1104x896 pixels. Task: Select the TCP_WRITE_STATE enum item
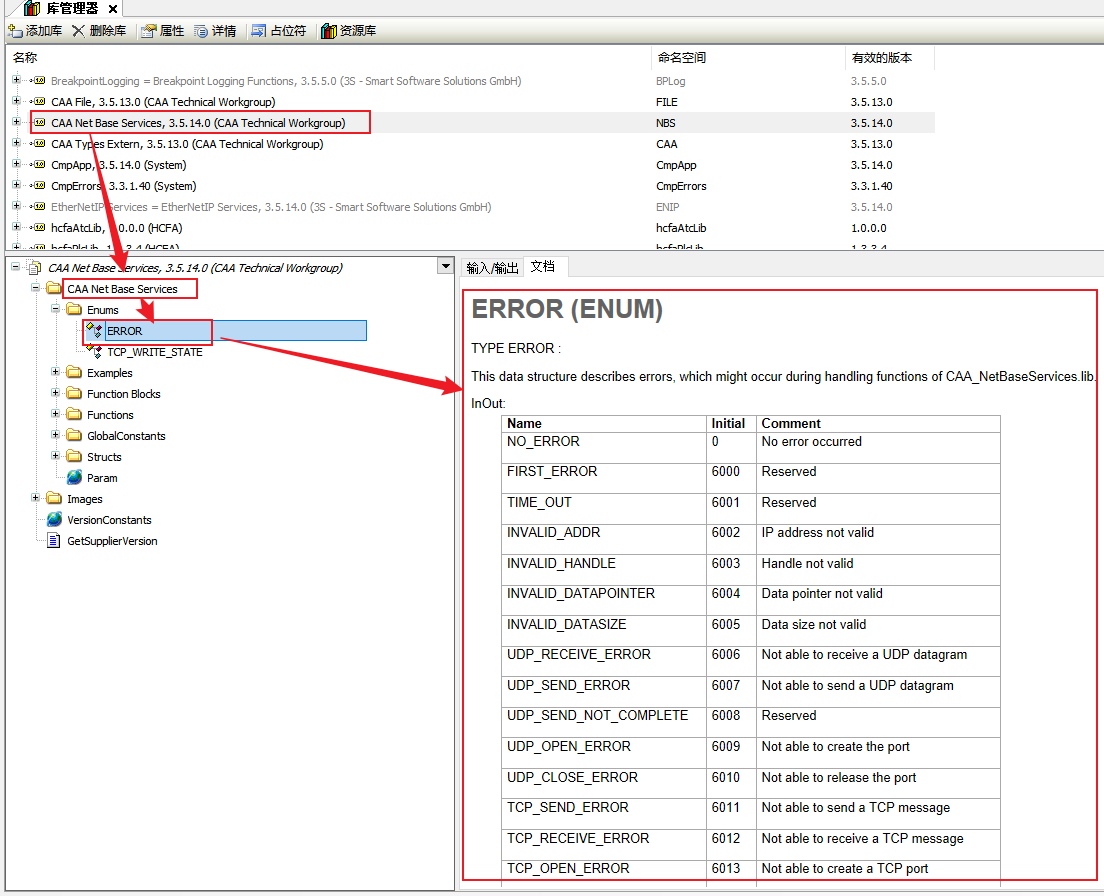point(154,352)
